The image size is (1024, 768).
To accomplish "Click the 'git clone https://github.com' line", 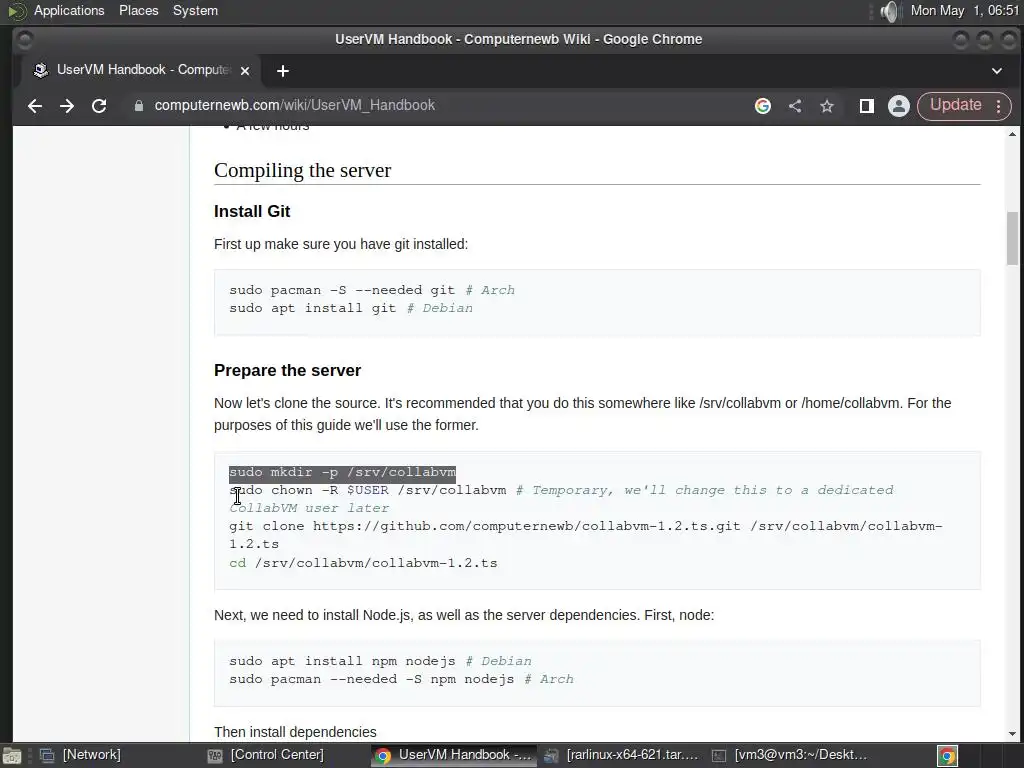I will coord(586,535).
